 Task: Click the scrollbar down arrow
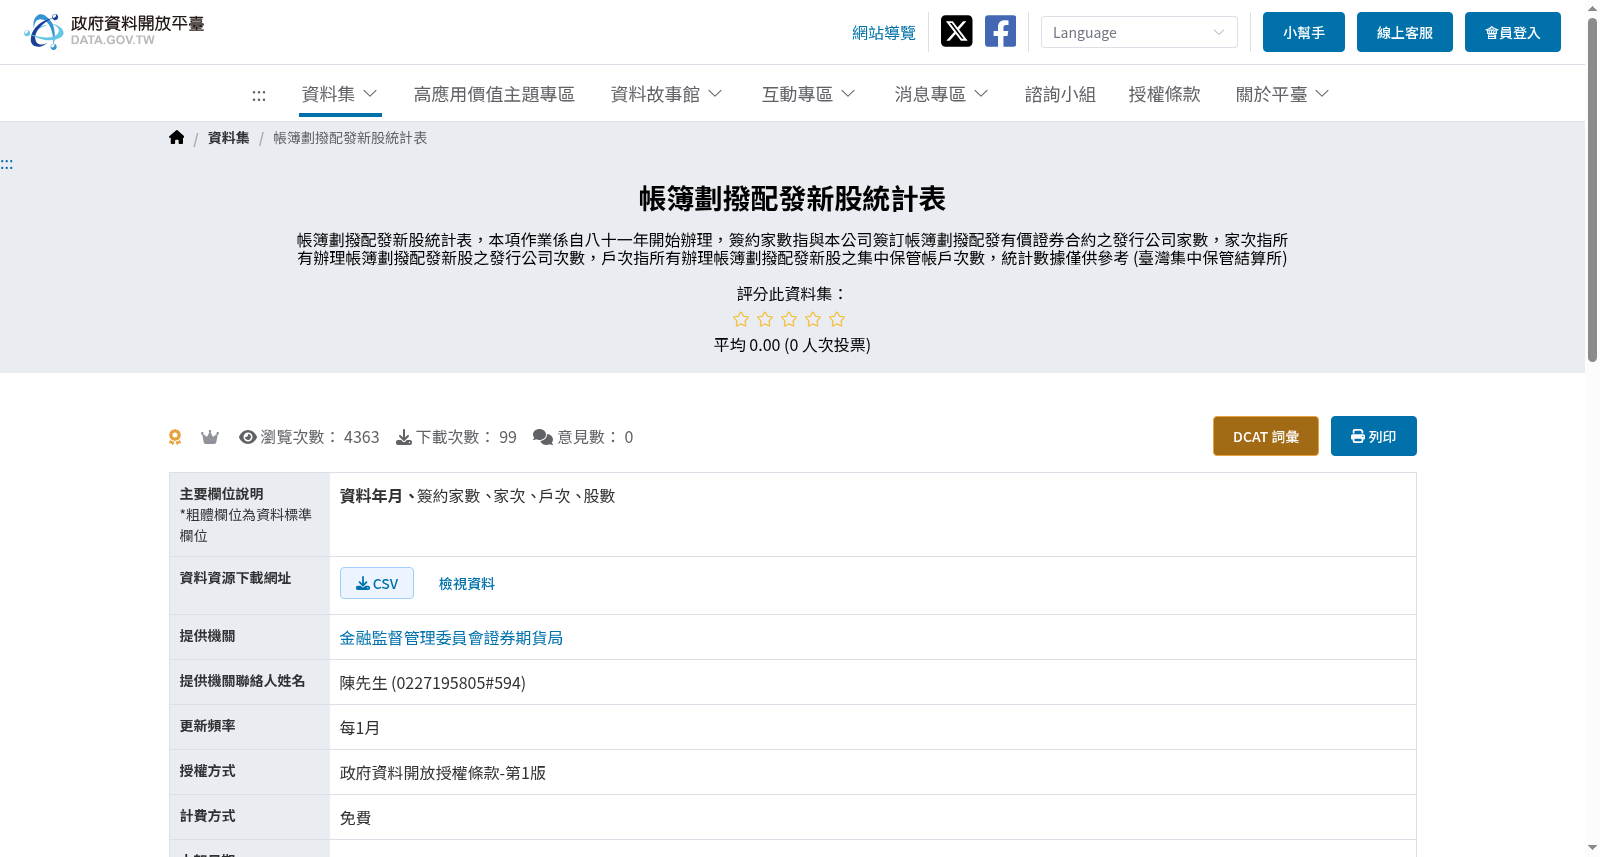[1592, 848]
